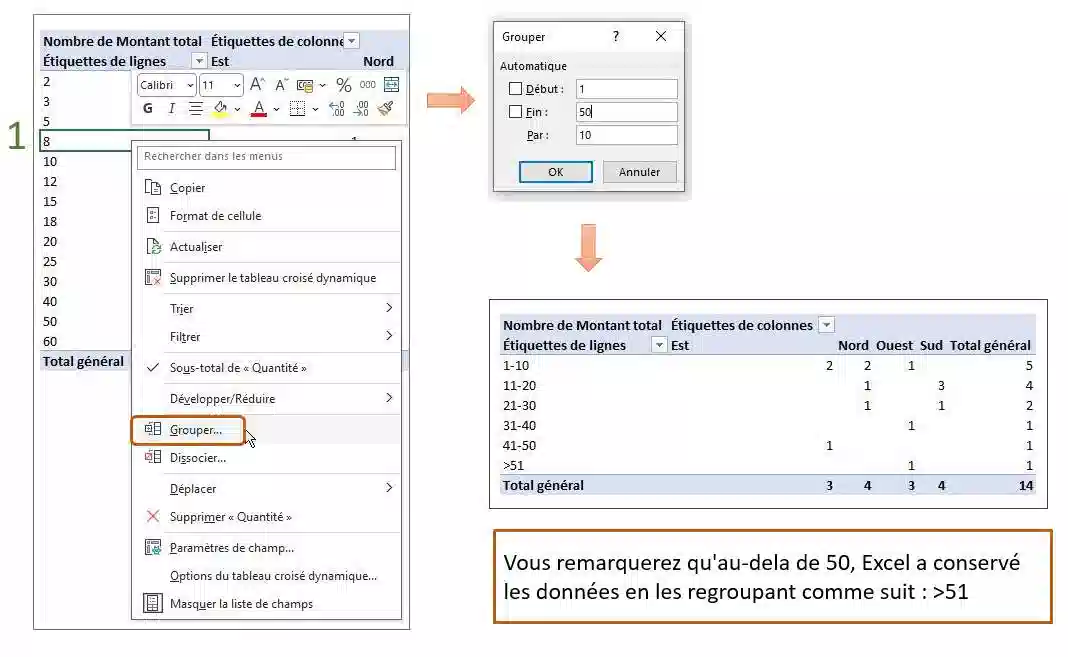The image size is (1068, 657).
Task: Click the Masquer la liste de champs icon
Action: pyautogui.click(x=153, y=603)
